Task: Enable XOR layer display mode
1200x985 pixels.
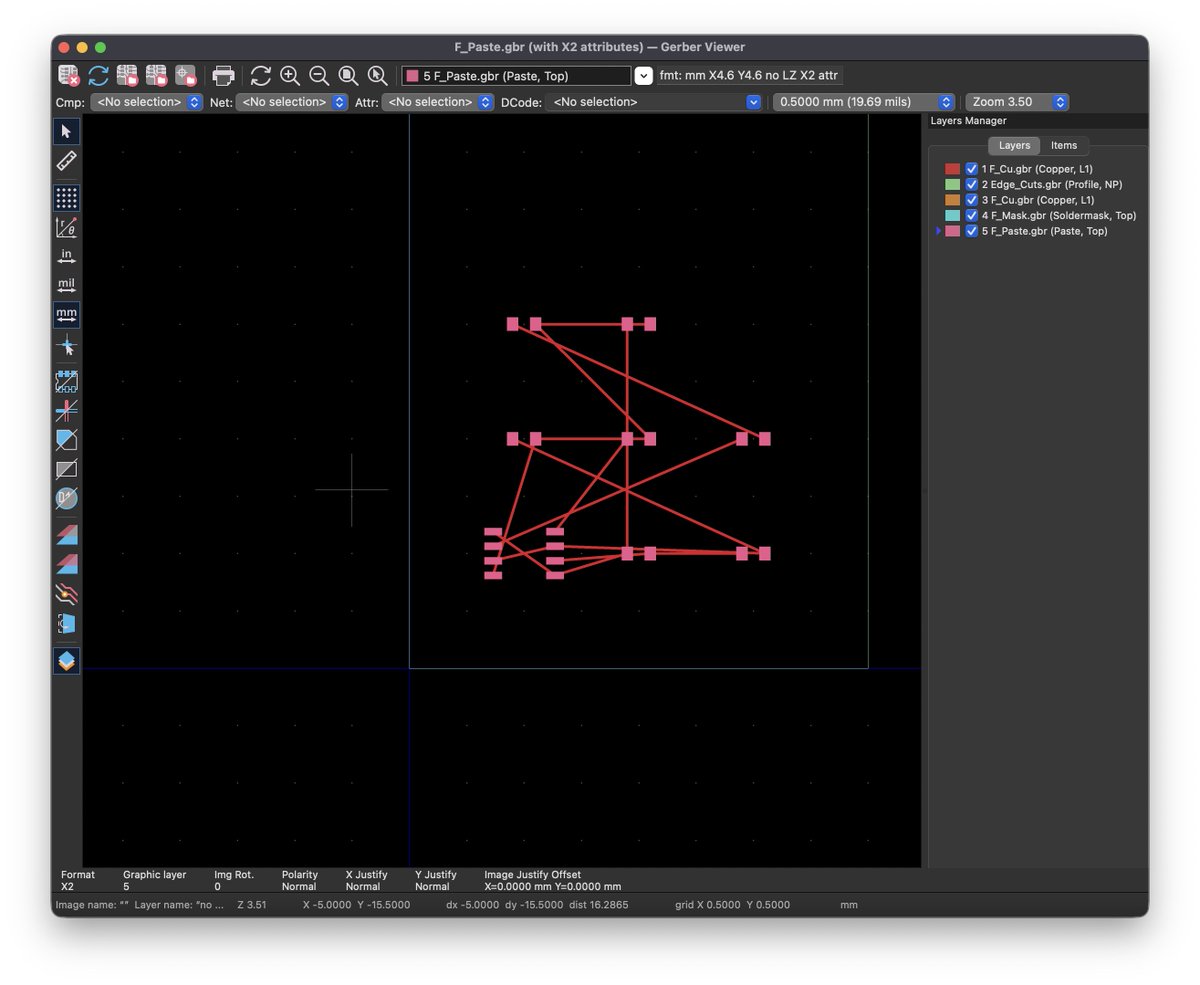Action: point(67,564)
